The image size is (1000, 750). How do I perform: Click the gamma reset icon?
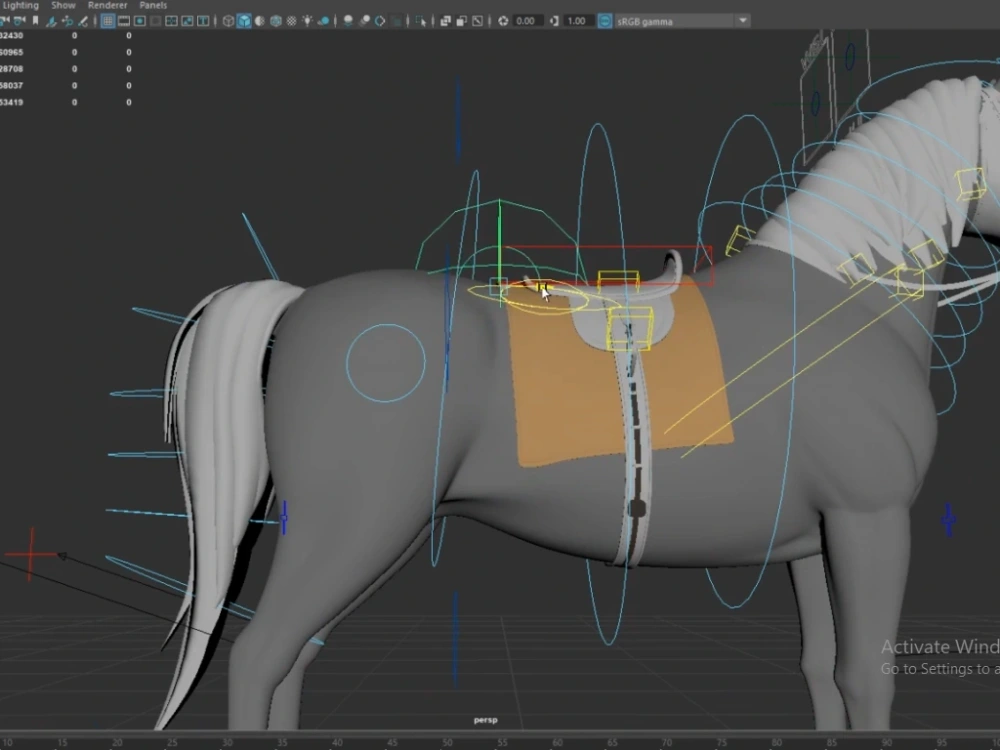click(x=554, y=21)
